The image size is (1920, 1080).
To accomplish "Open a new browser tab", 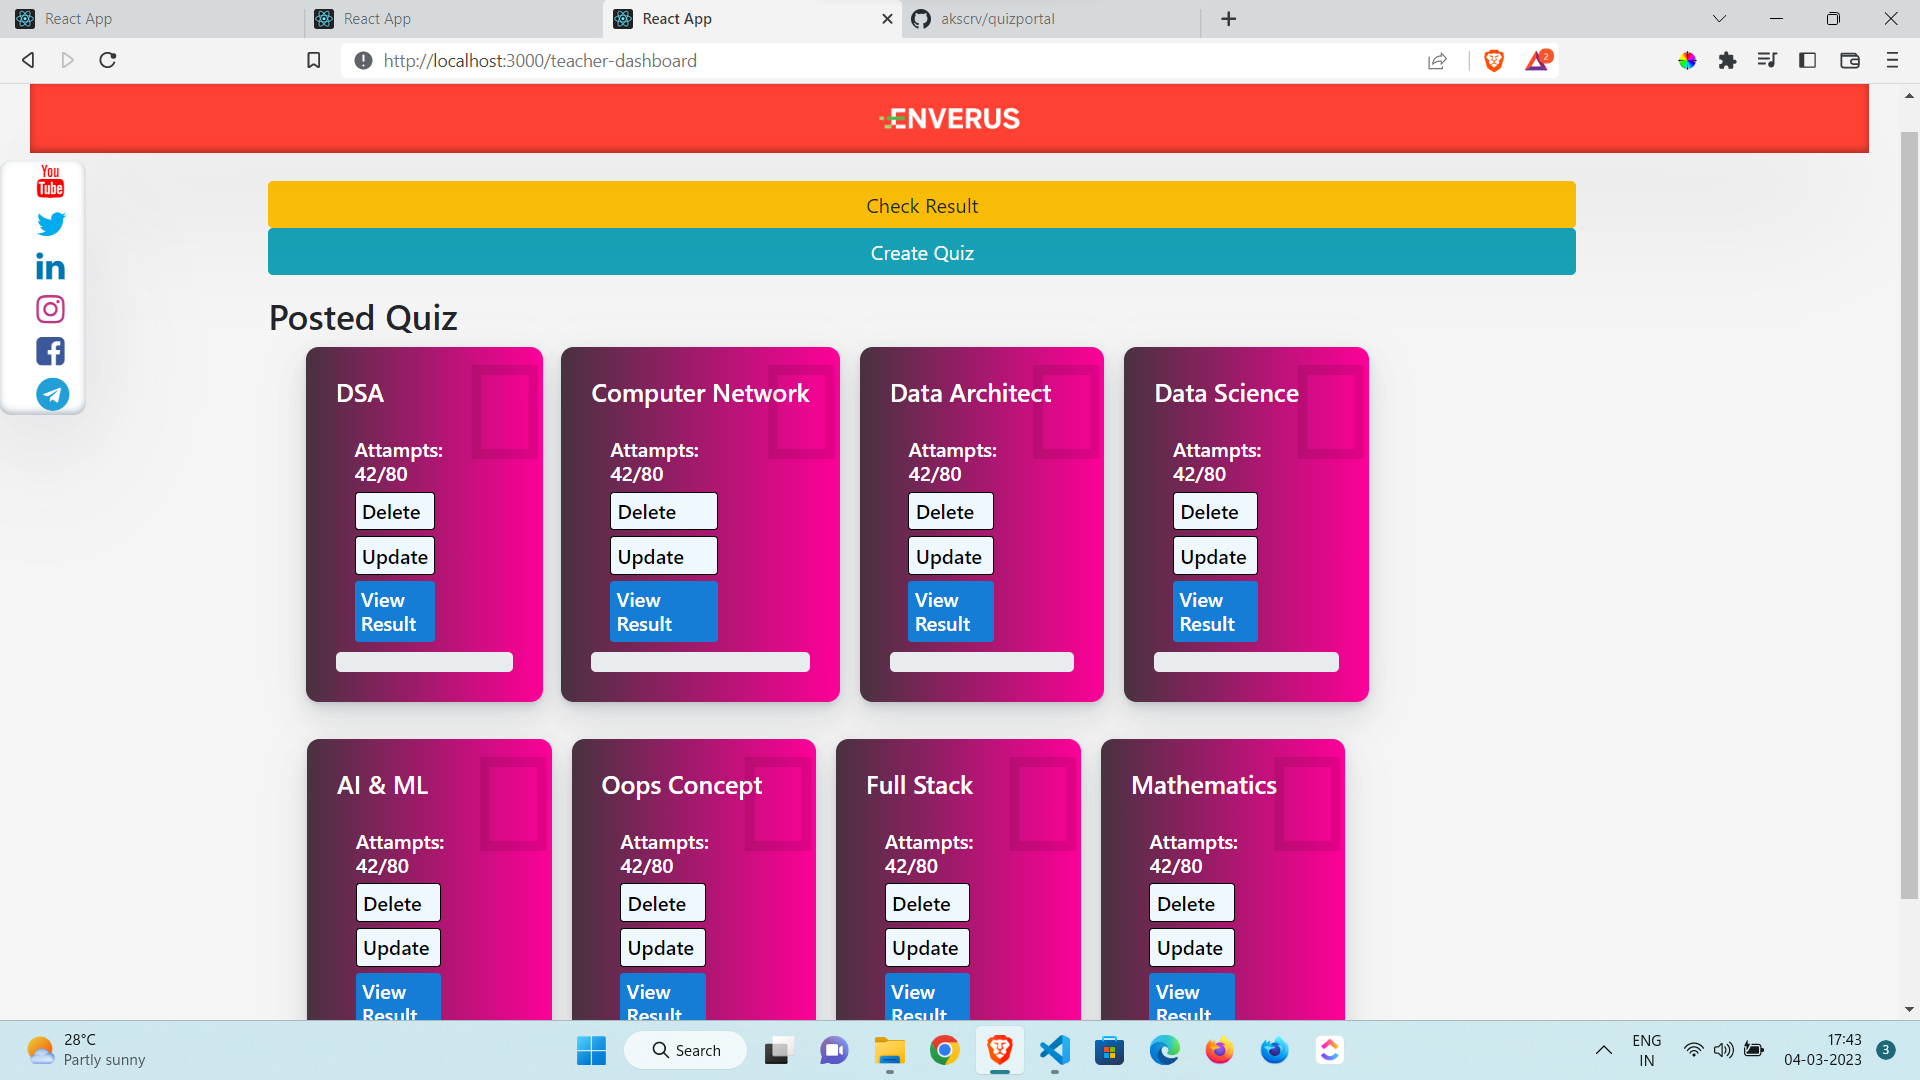I will 1229,19.
